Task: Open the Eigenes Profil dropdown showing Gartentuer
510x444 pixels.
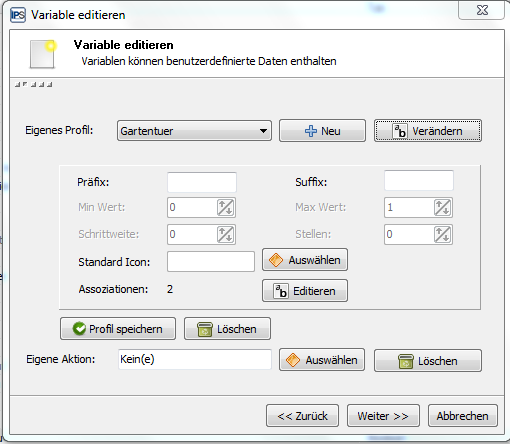Action: click(x=194, y=131)
